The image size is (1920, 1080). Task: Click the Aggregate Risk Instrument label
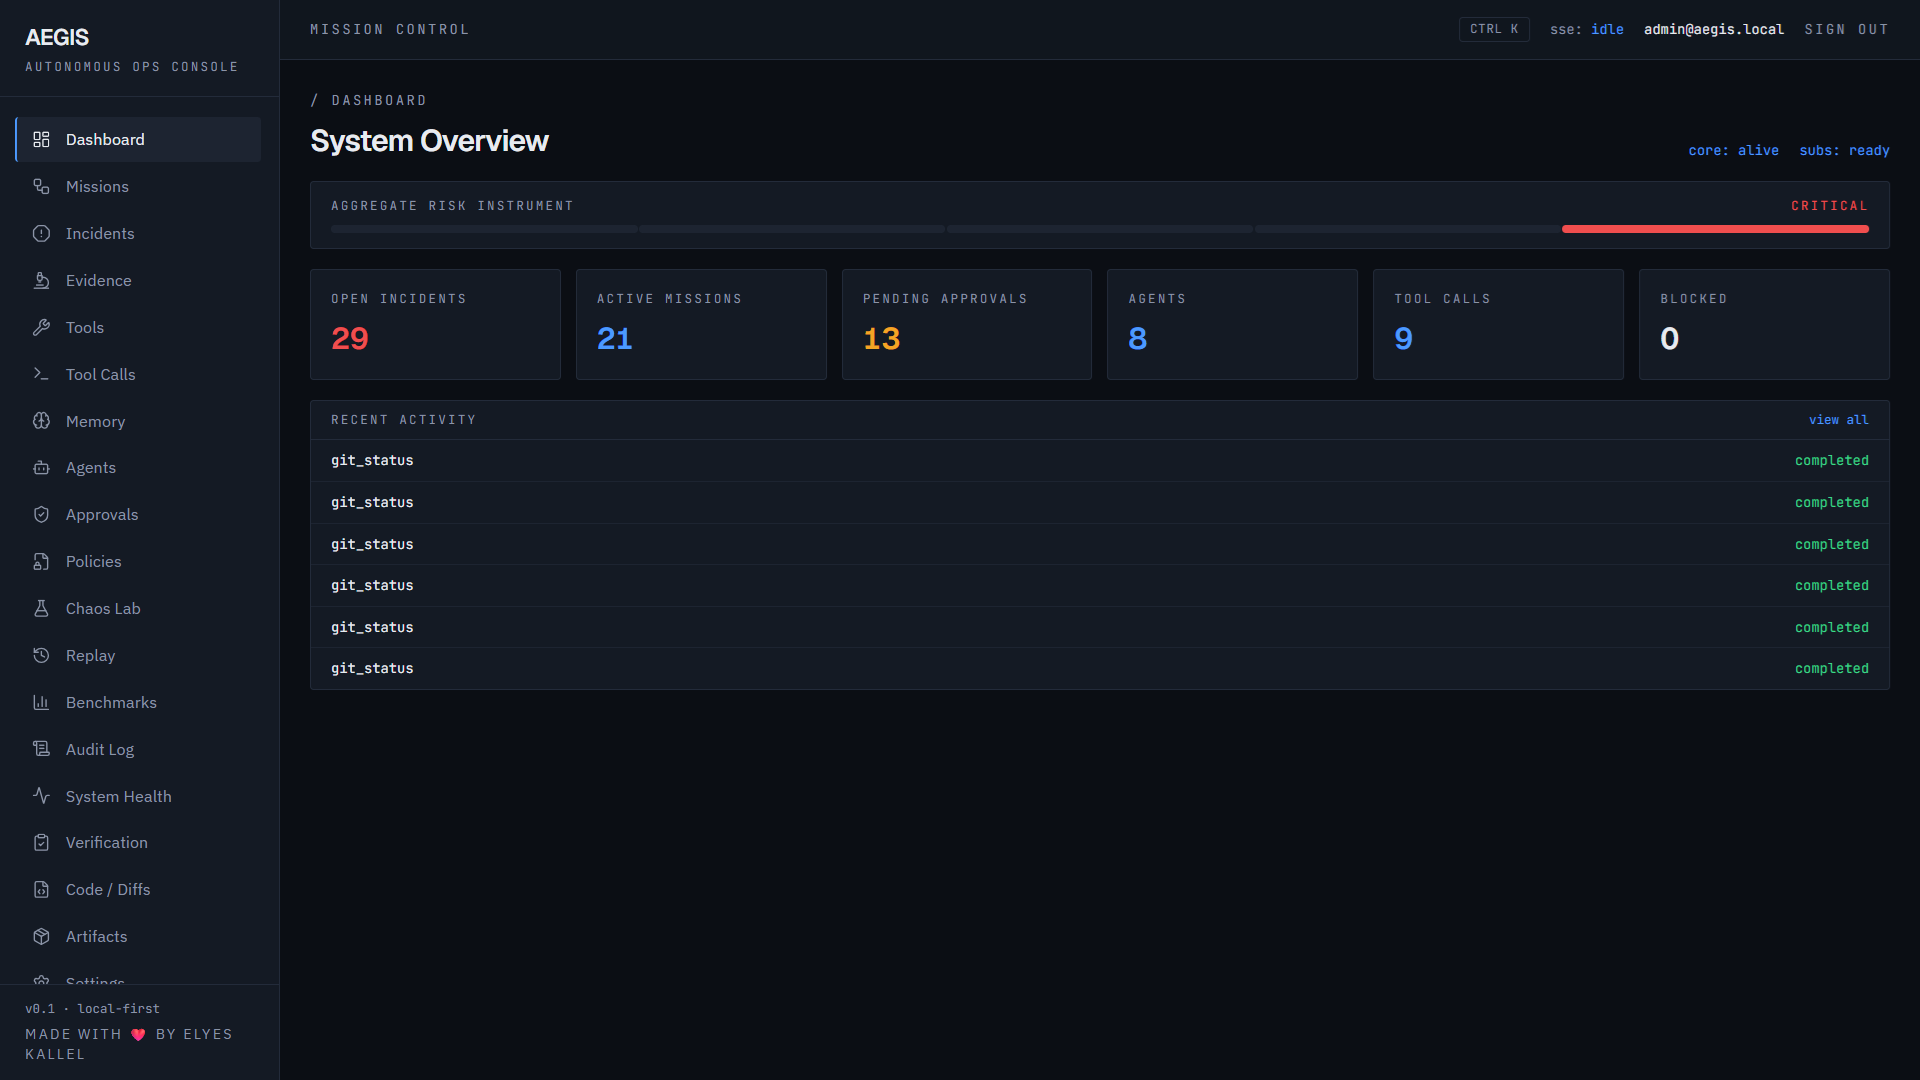pyautogui.click(x=452, y=206)
